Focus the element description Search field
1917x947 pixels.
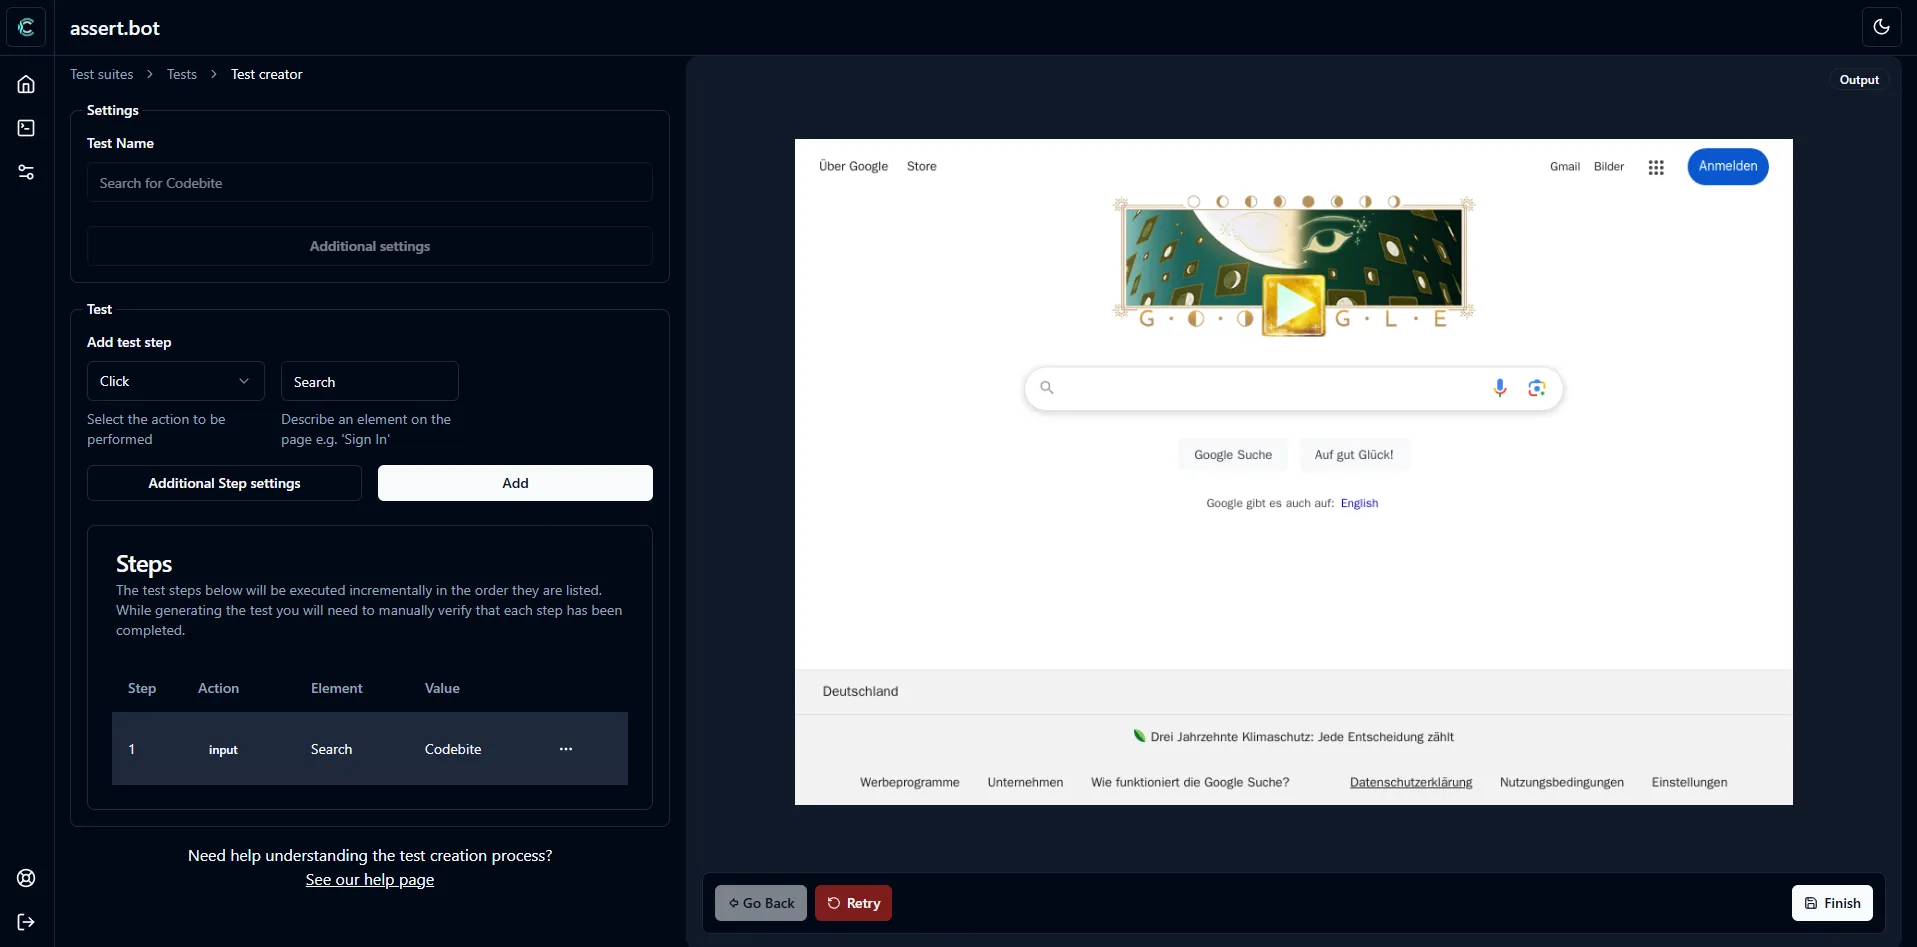point(370,382)
